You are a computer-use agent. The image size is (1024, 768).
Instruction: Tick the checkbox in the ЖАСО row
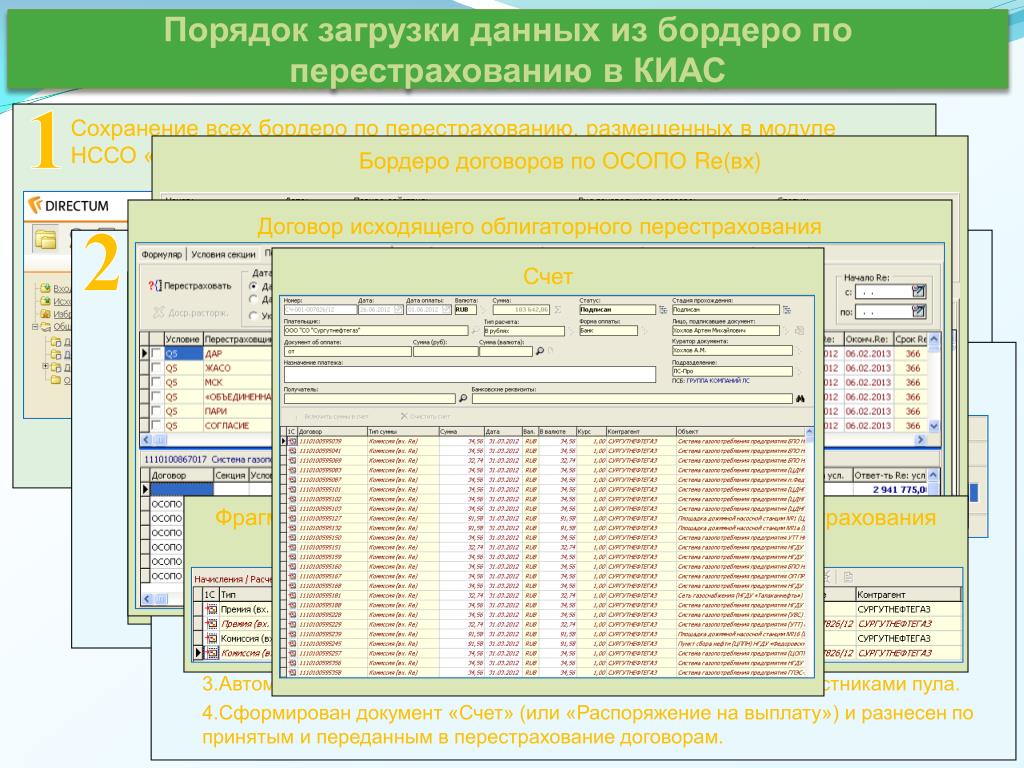coord(156,368)
